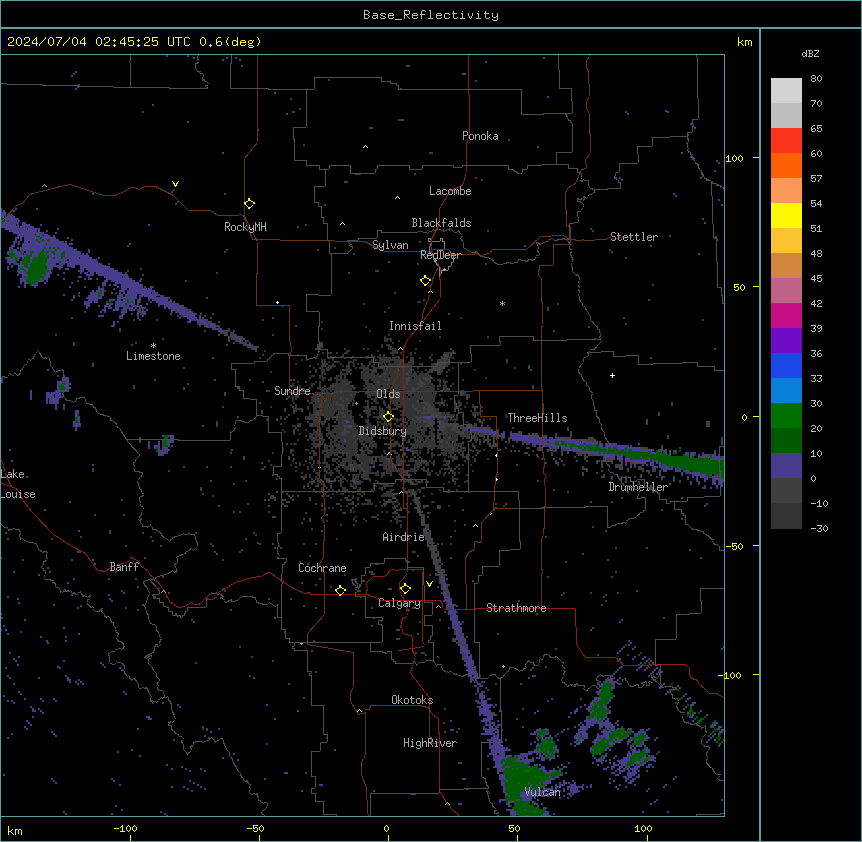Click the Banff town label
862x842 pixels.
coord(124,567)
